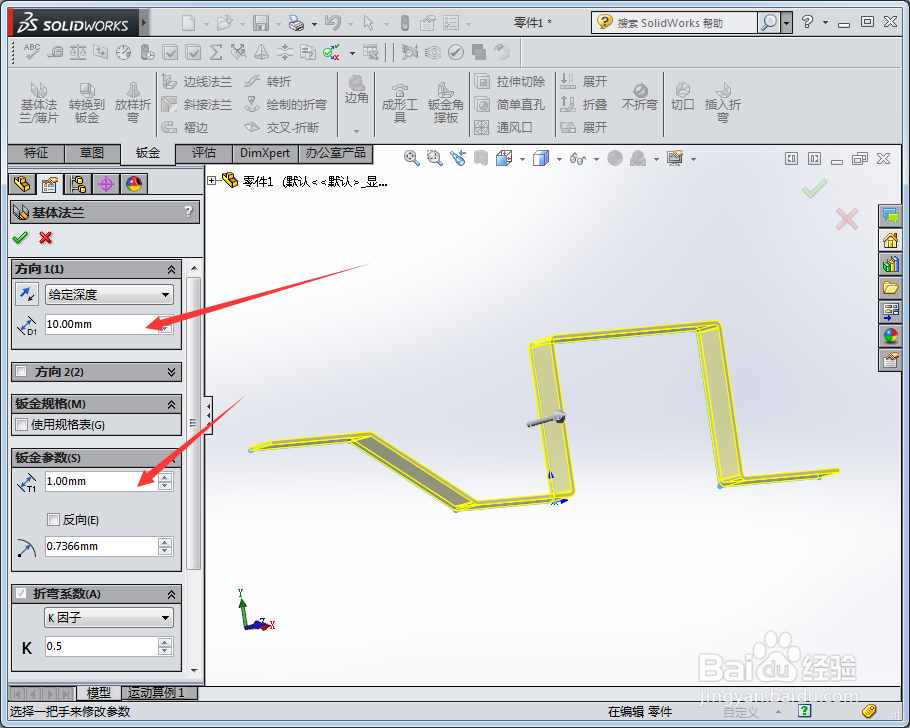
Task: Toggle the Reverse direction (反向) checkbox
Action: click(53, 520)
